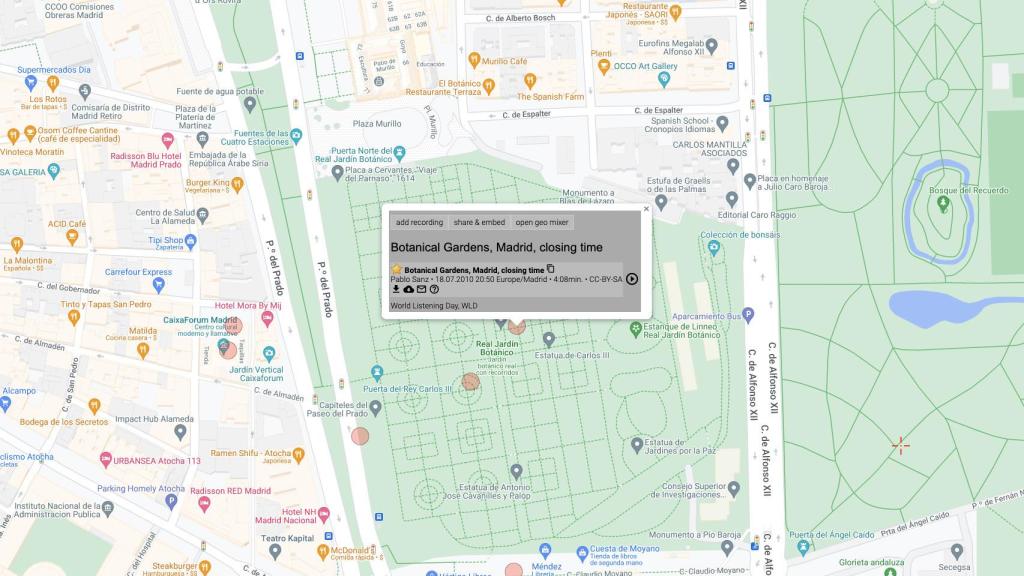Viewport: 1024px width, 576px height.
Task: Click the Supermercados Dia cart pin
Action: pos(31,82)
